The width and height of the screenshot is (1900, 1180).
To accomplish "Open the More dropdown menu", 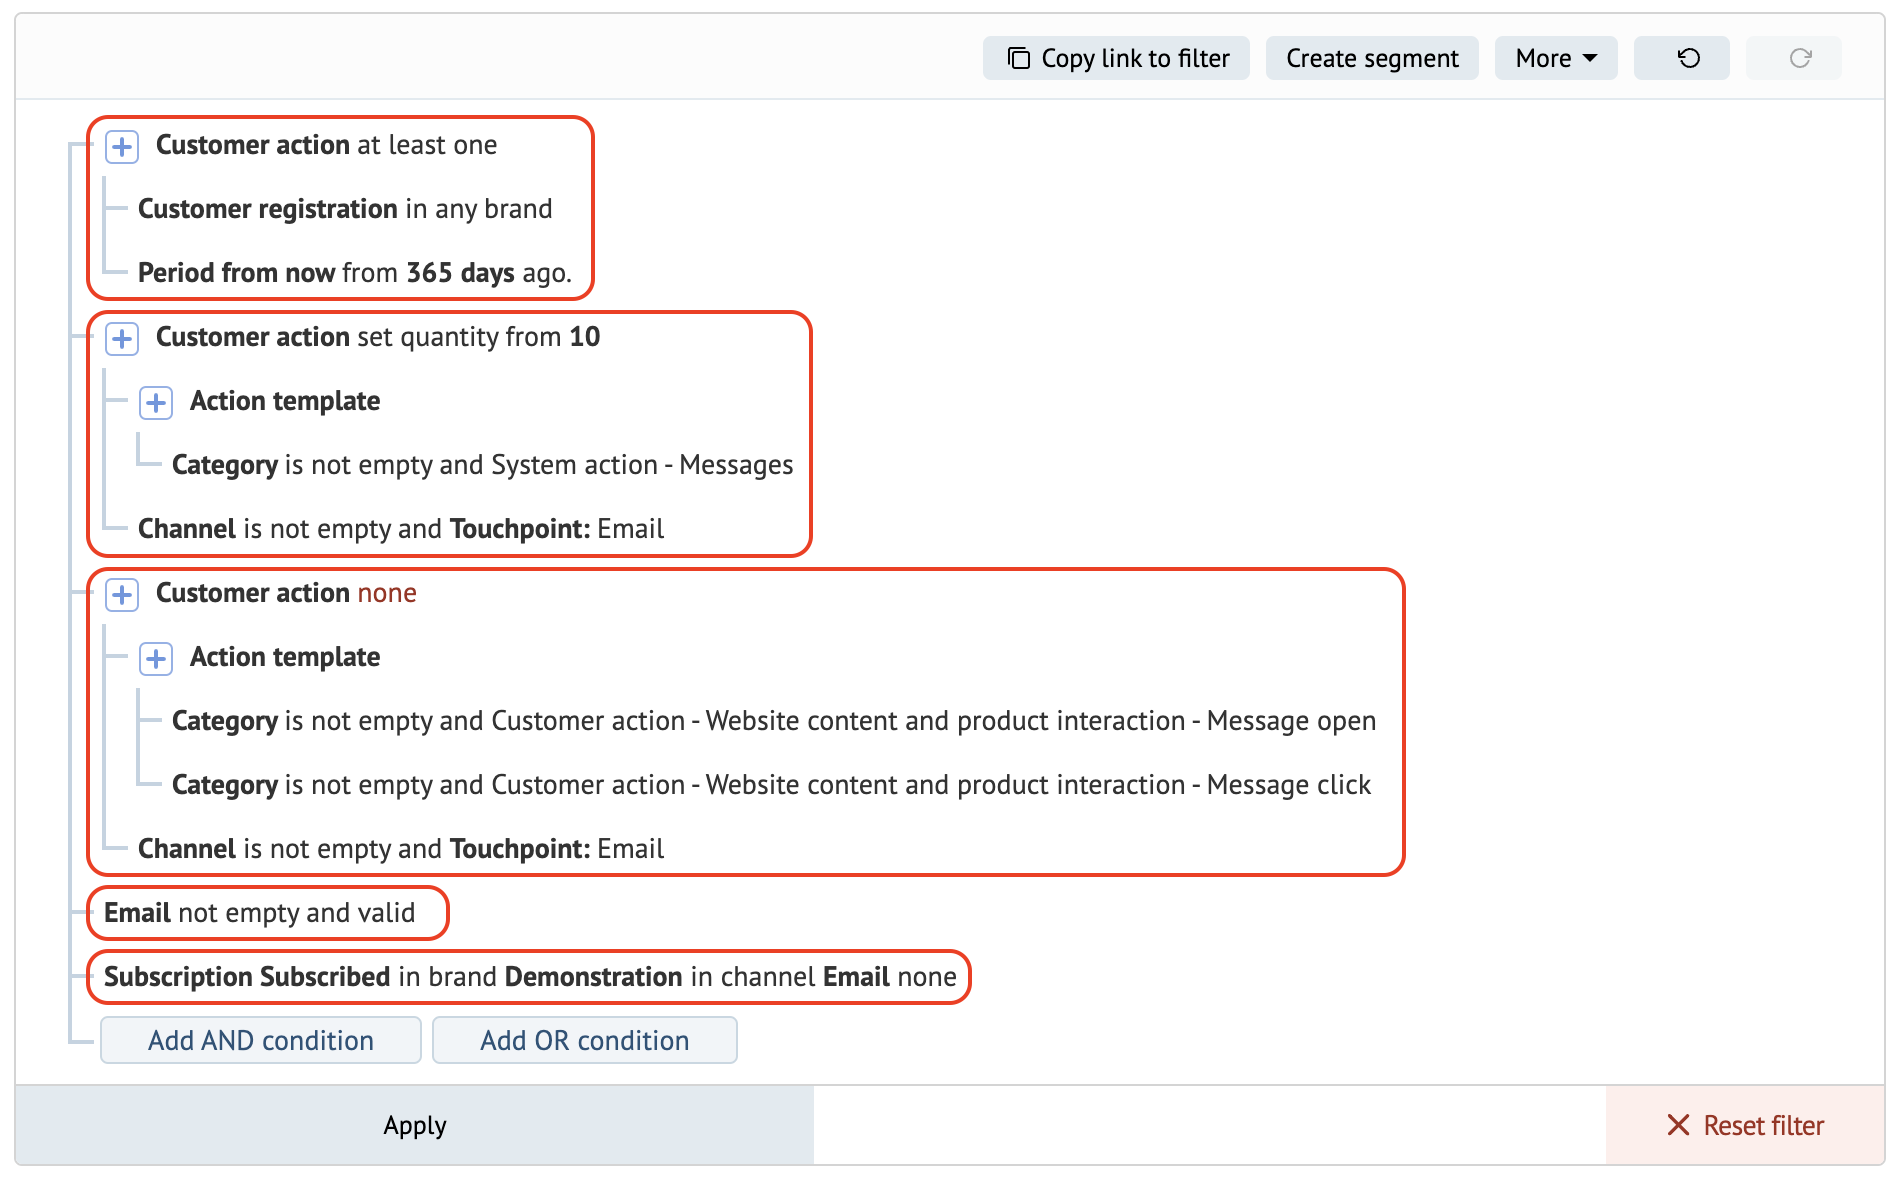I will (x=1556, y=58).
